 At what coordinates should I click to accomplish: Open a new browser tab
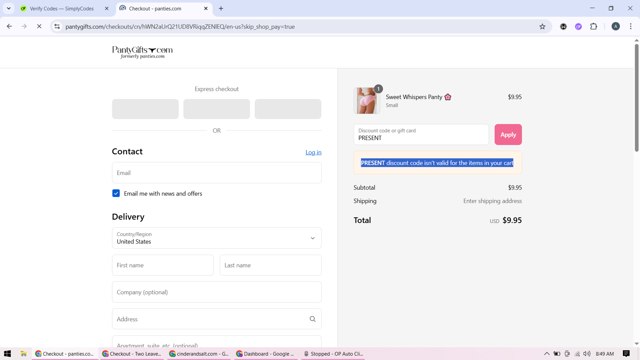[221, 8]
